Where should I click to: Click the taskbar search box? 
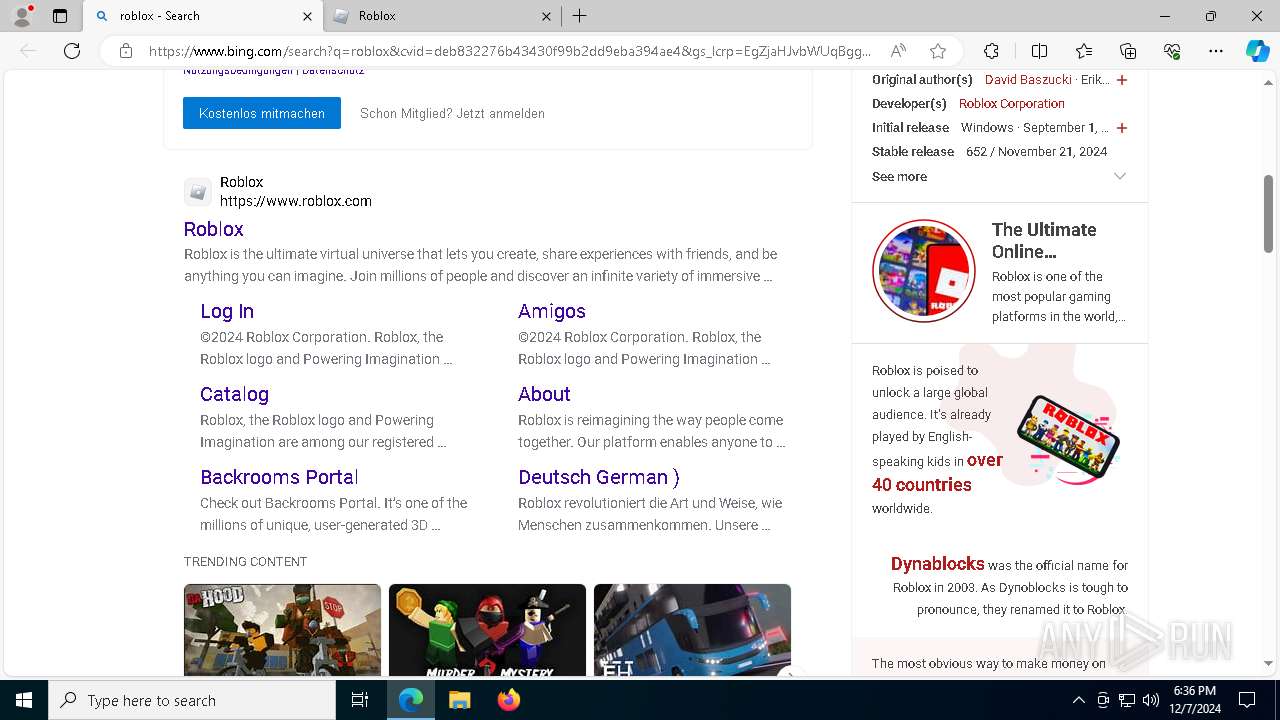[192, 700]
